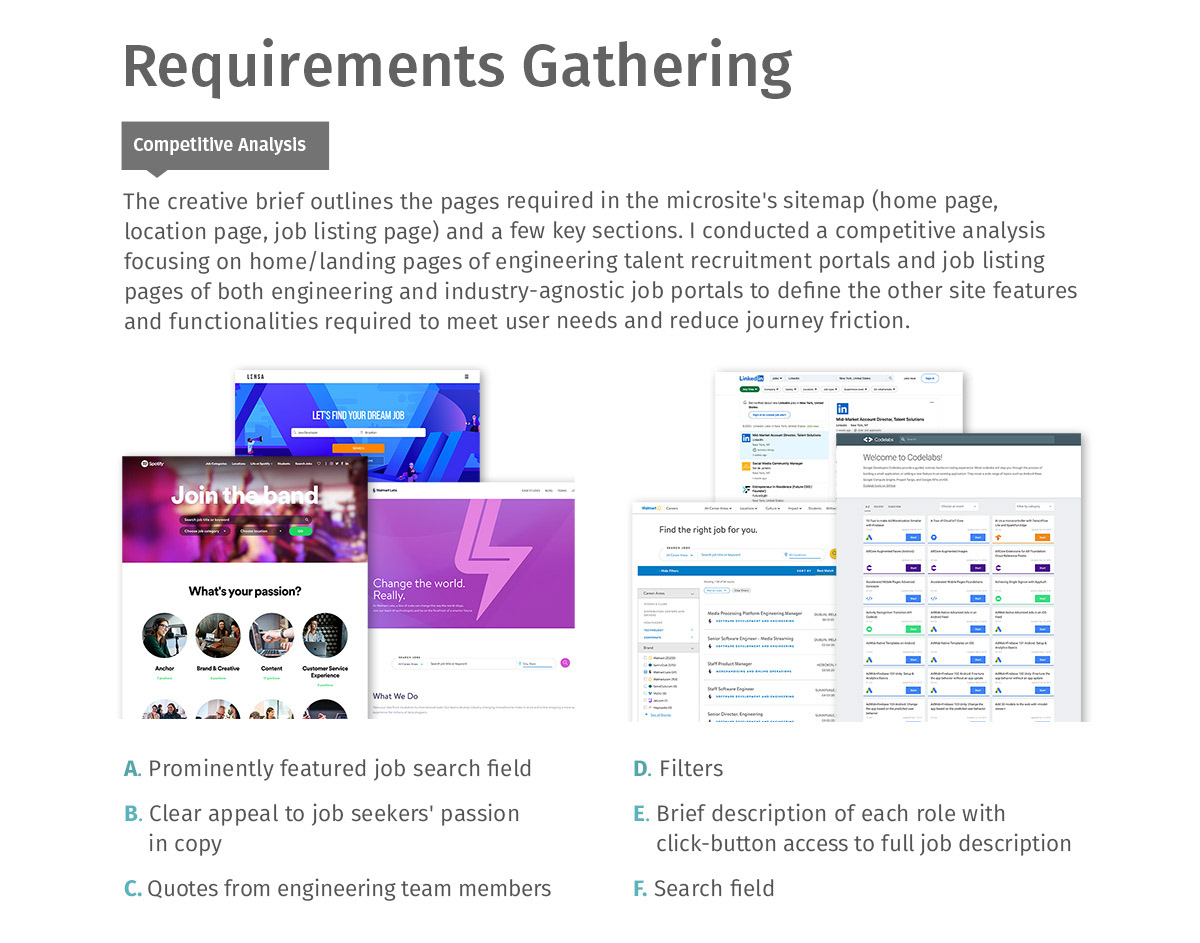Click the LinkedIn logo in the header

click(751, 378)
